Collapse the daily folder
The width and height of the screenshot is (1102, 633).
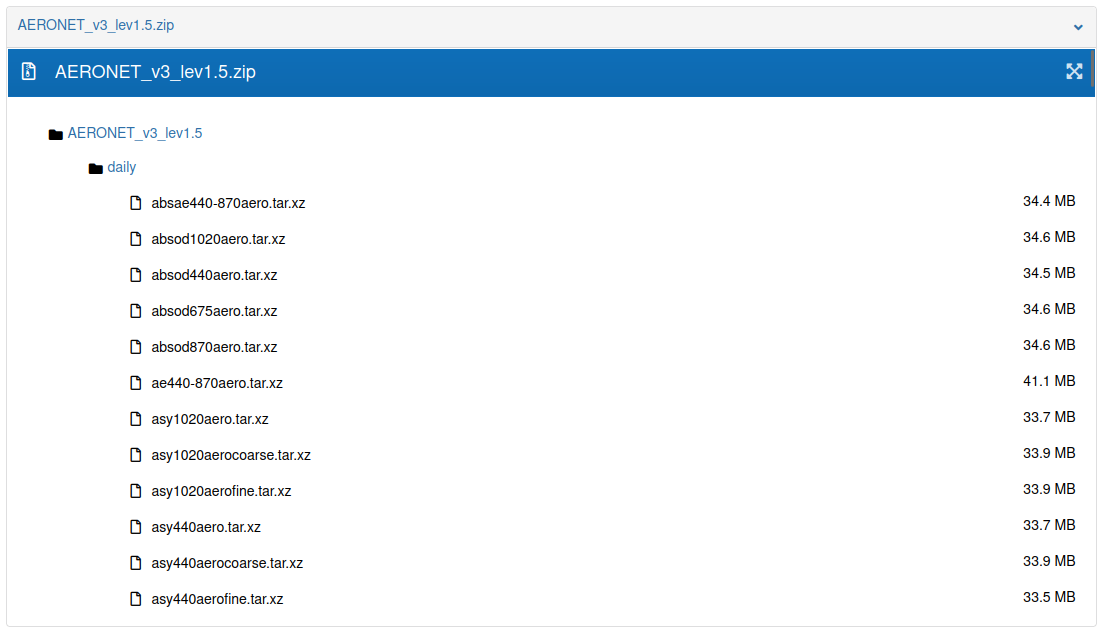coord(122,167)
